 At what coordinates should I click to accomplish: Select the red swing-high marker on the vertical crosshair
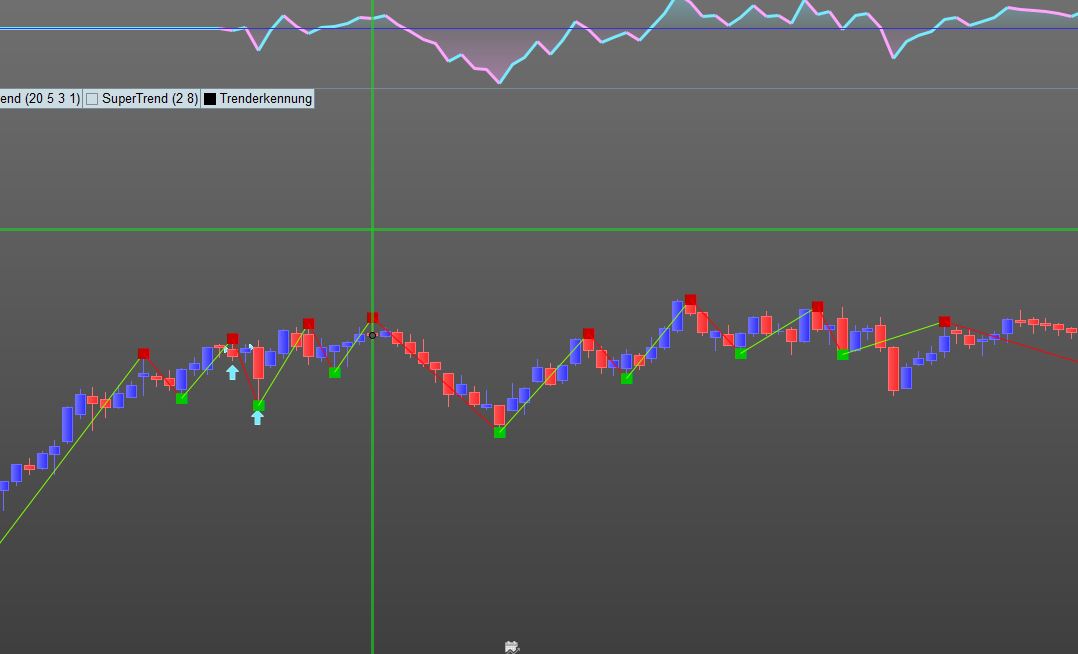[373, 318]
